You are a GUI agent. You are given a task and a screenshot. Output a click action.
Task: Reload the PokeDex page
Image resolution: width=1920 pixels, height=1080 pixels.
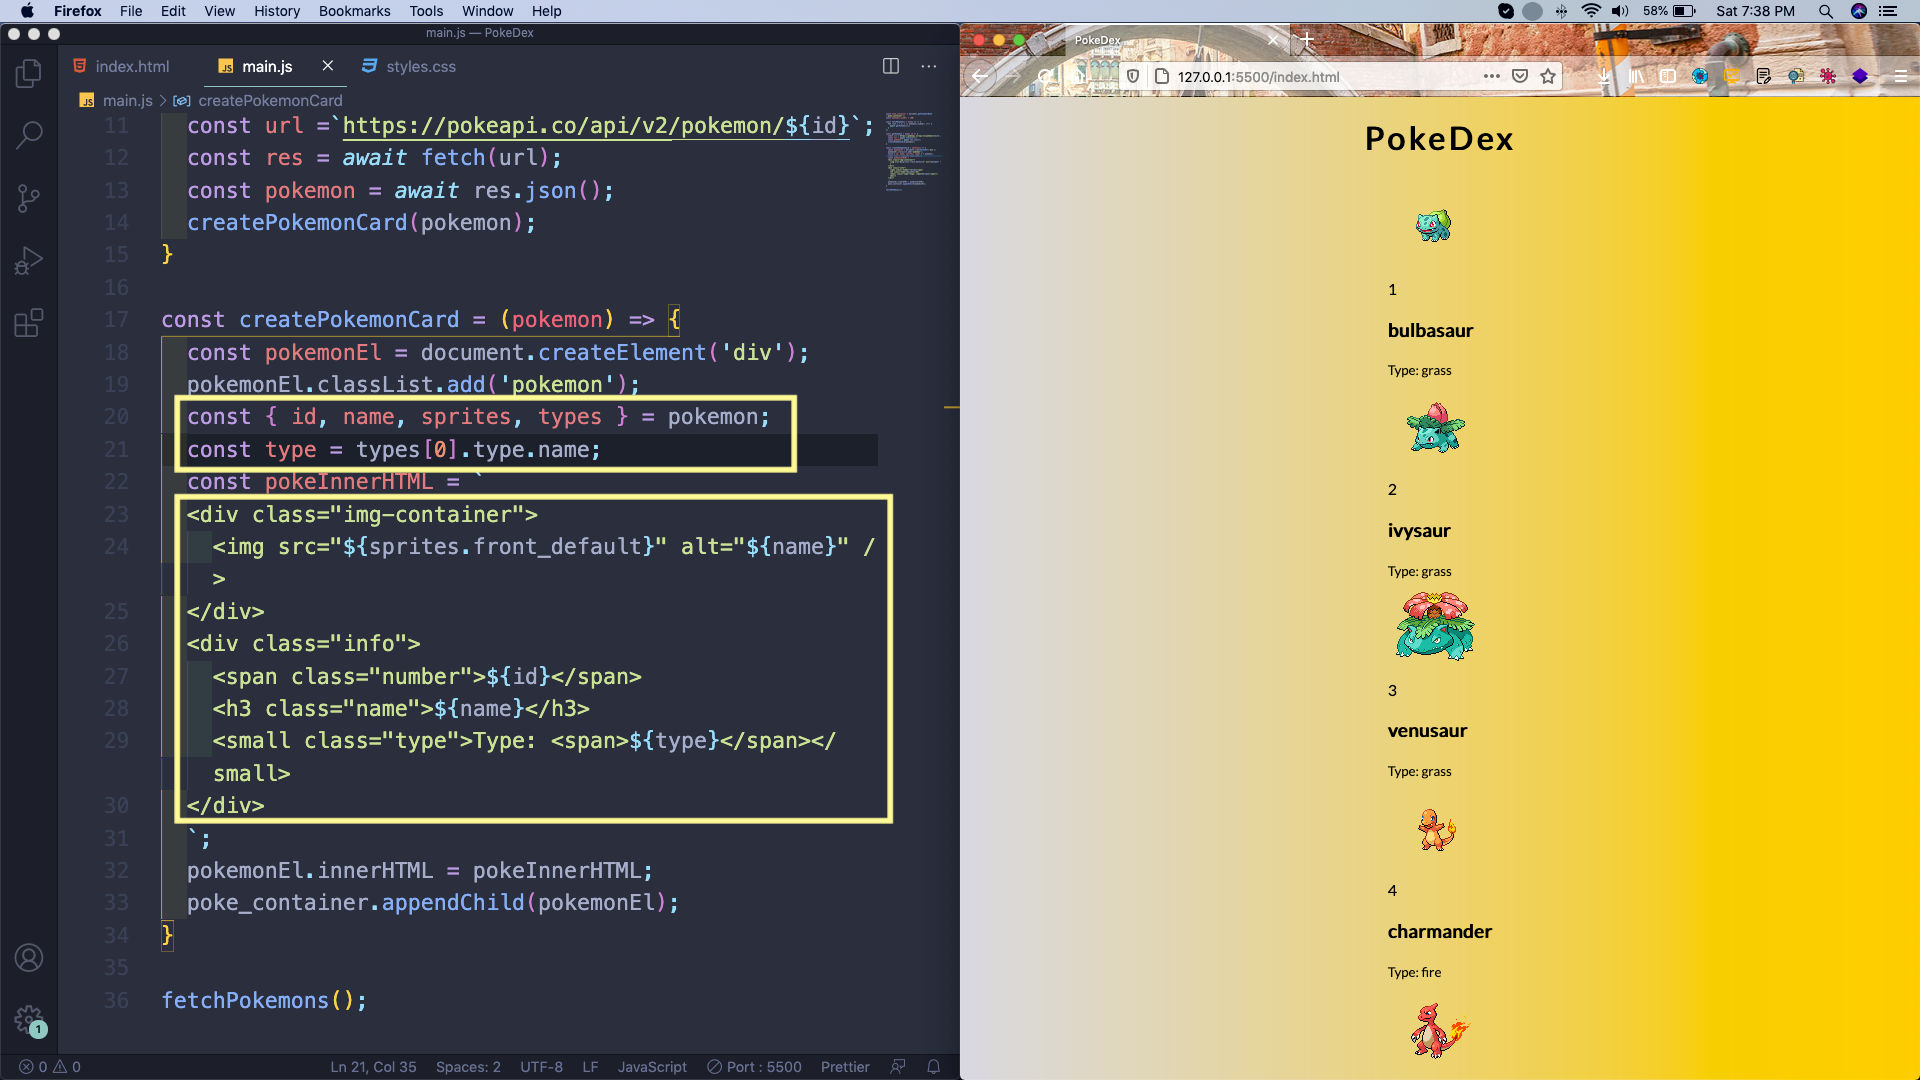coord(1046,76)
